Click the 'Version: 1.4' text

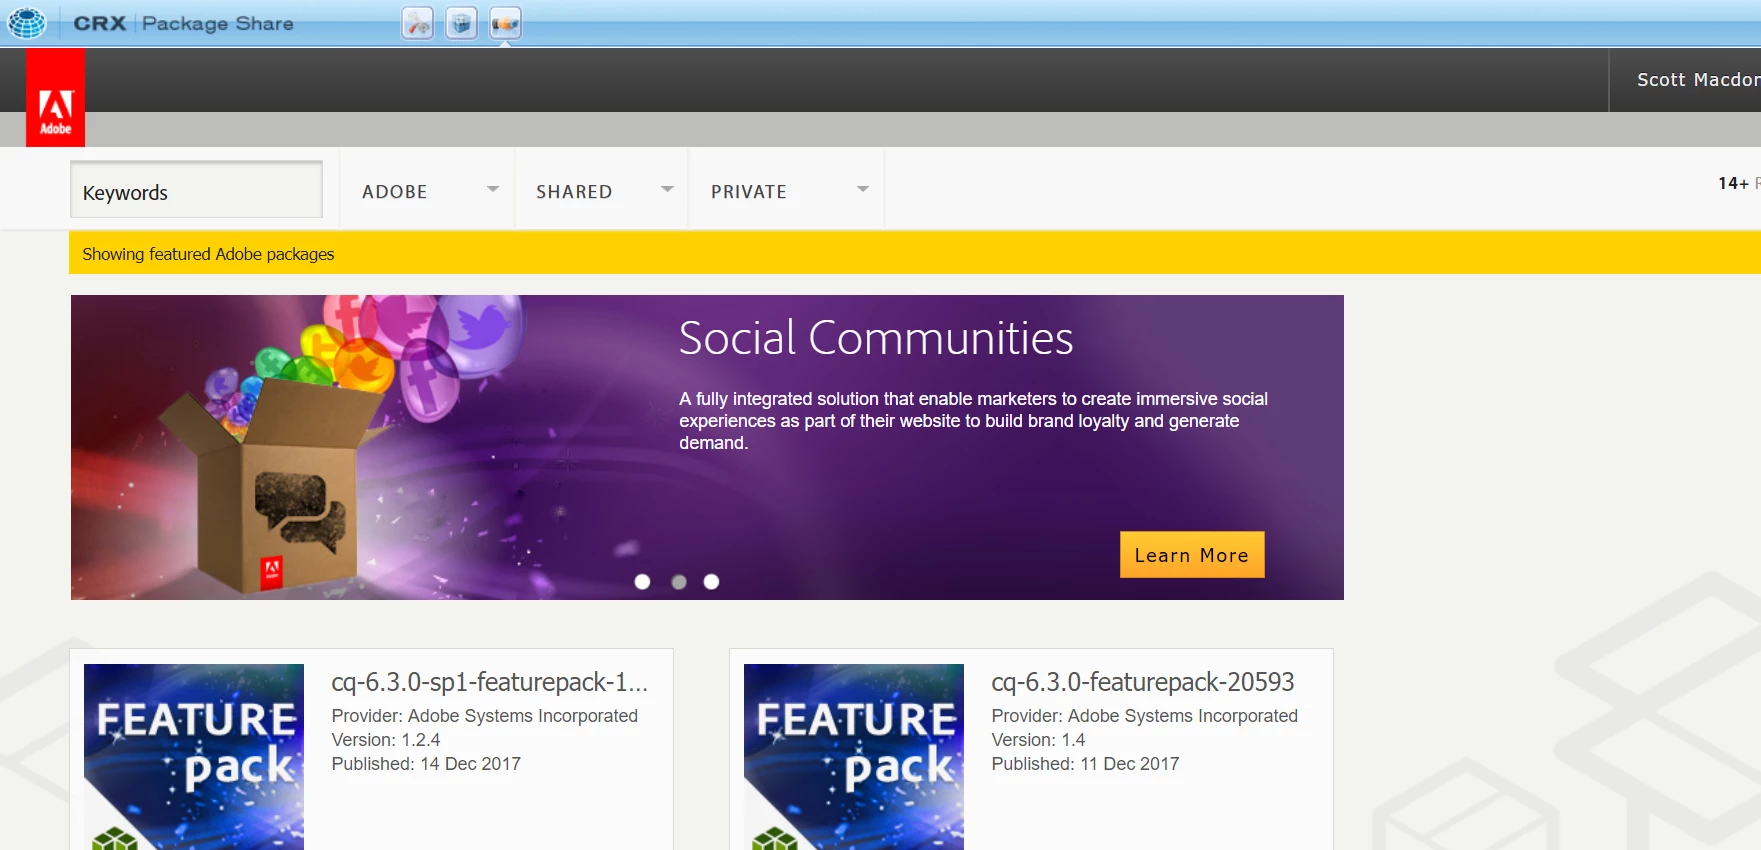1038,740
